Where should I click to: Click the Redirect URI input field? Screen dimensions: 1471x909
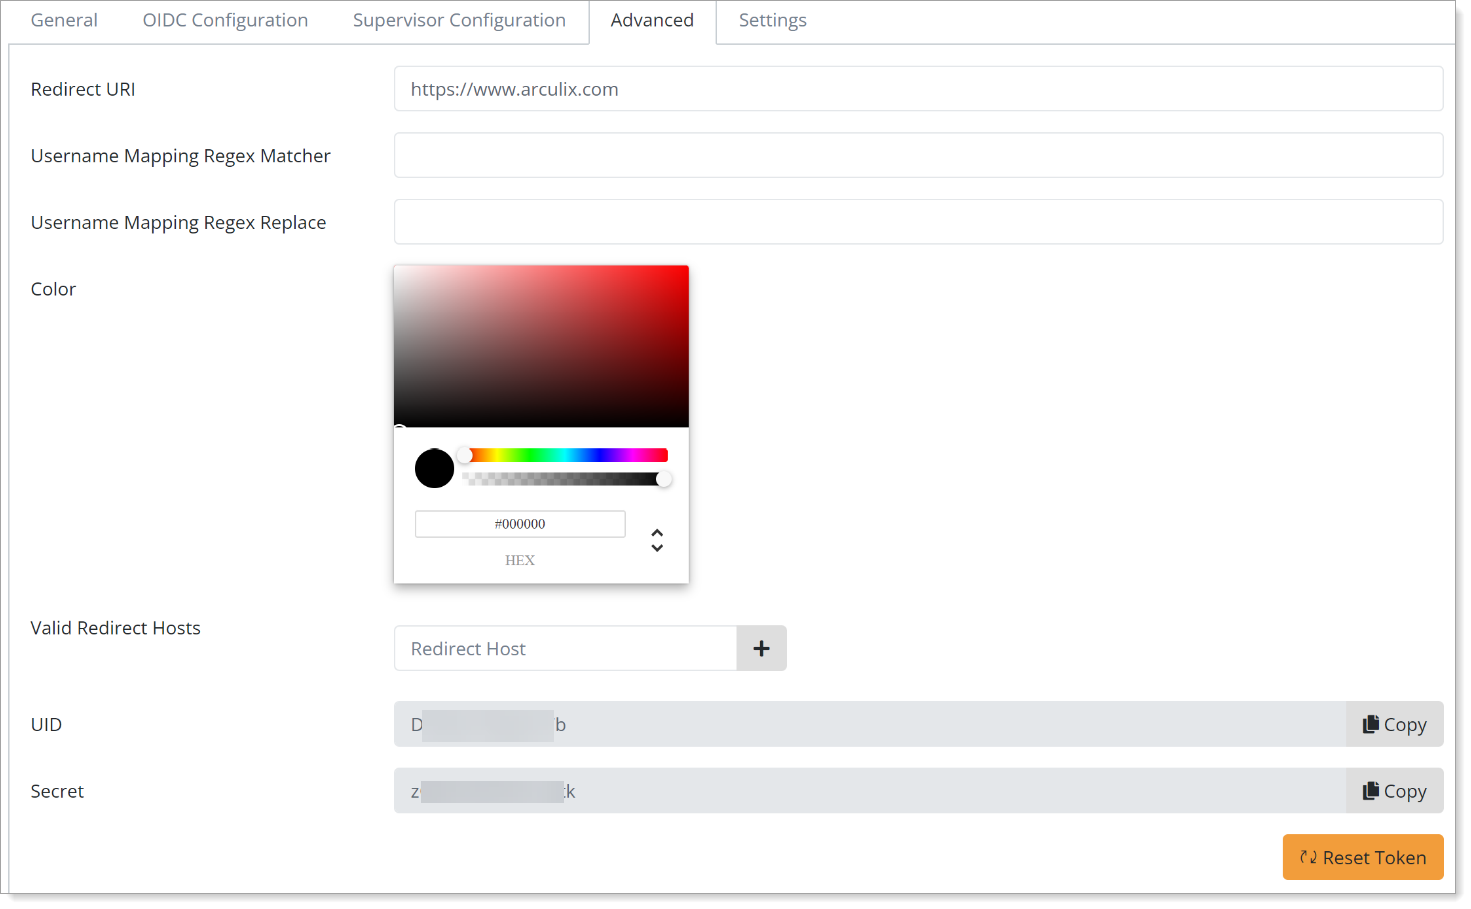918,89
